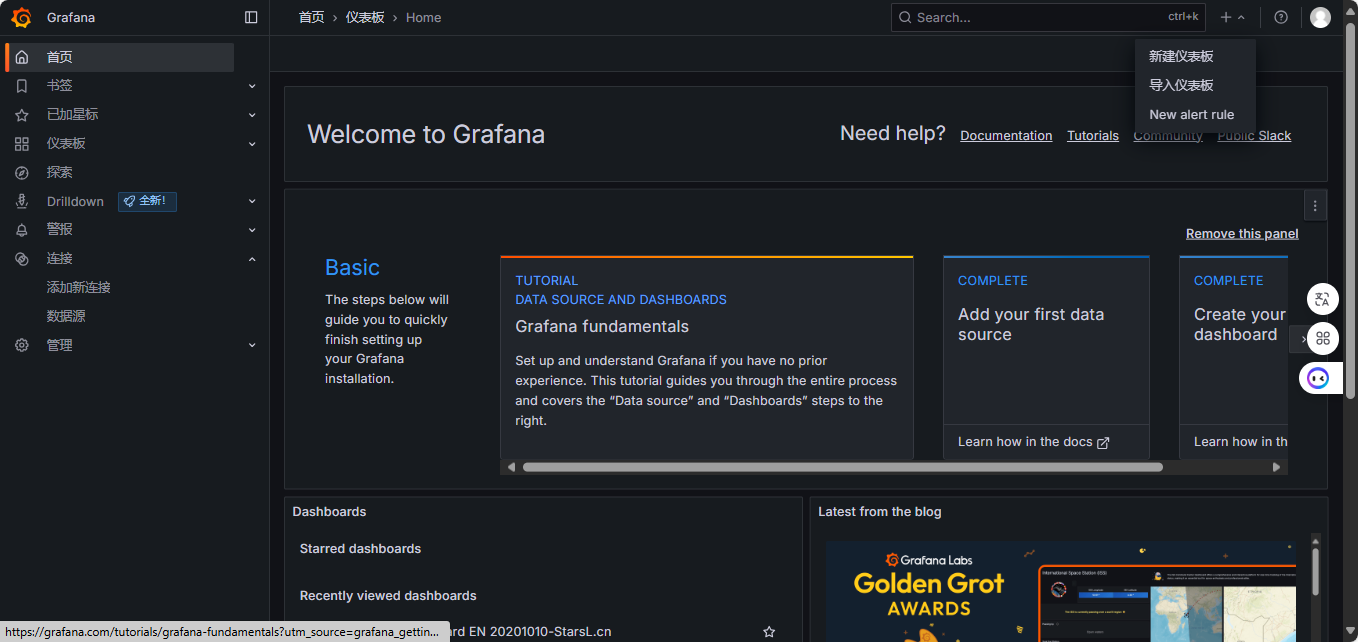1358x642 pixels.
Task: Click the connections icon beside 连接
Action: point(22,258)
